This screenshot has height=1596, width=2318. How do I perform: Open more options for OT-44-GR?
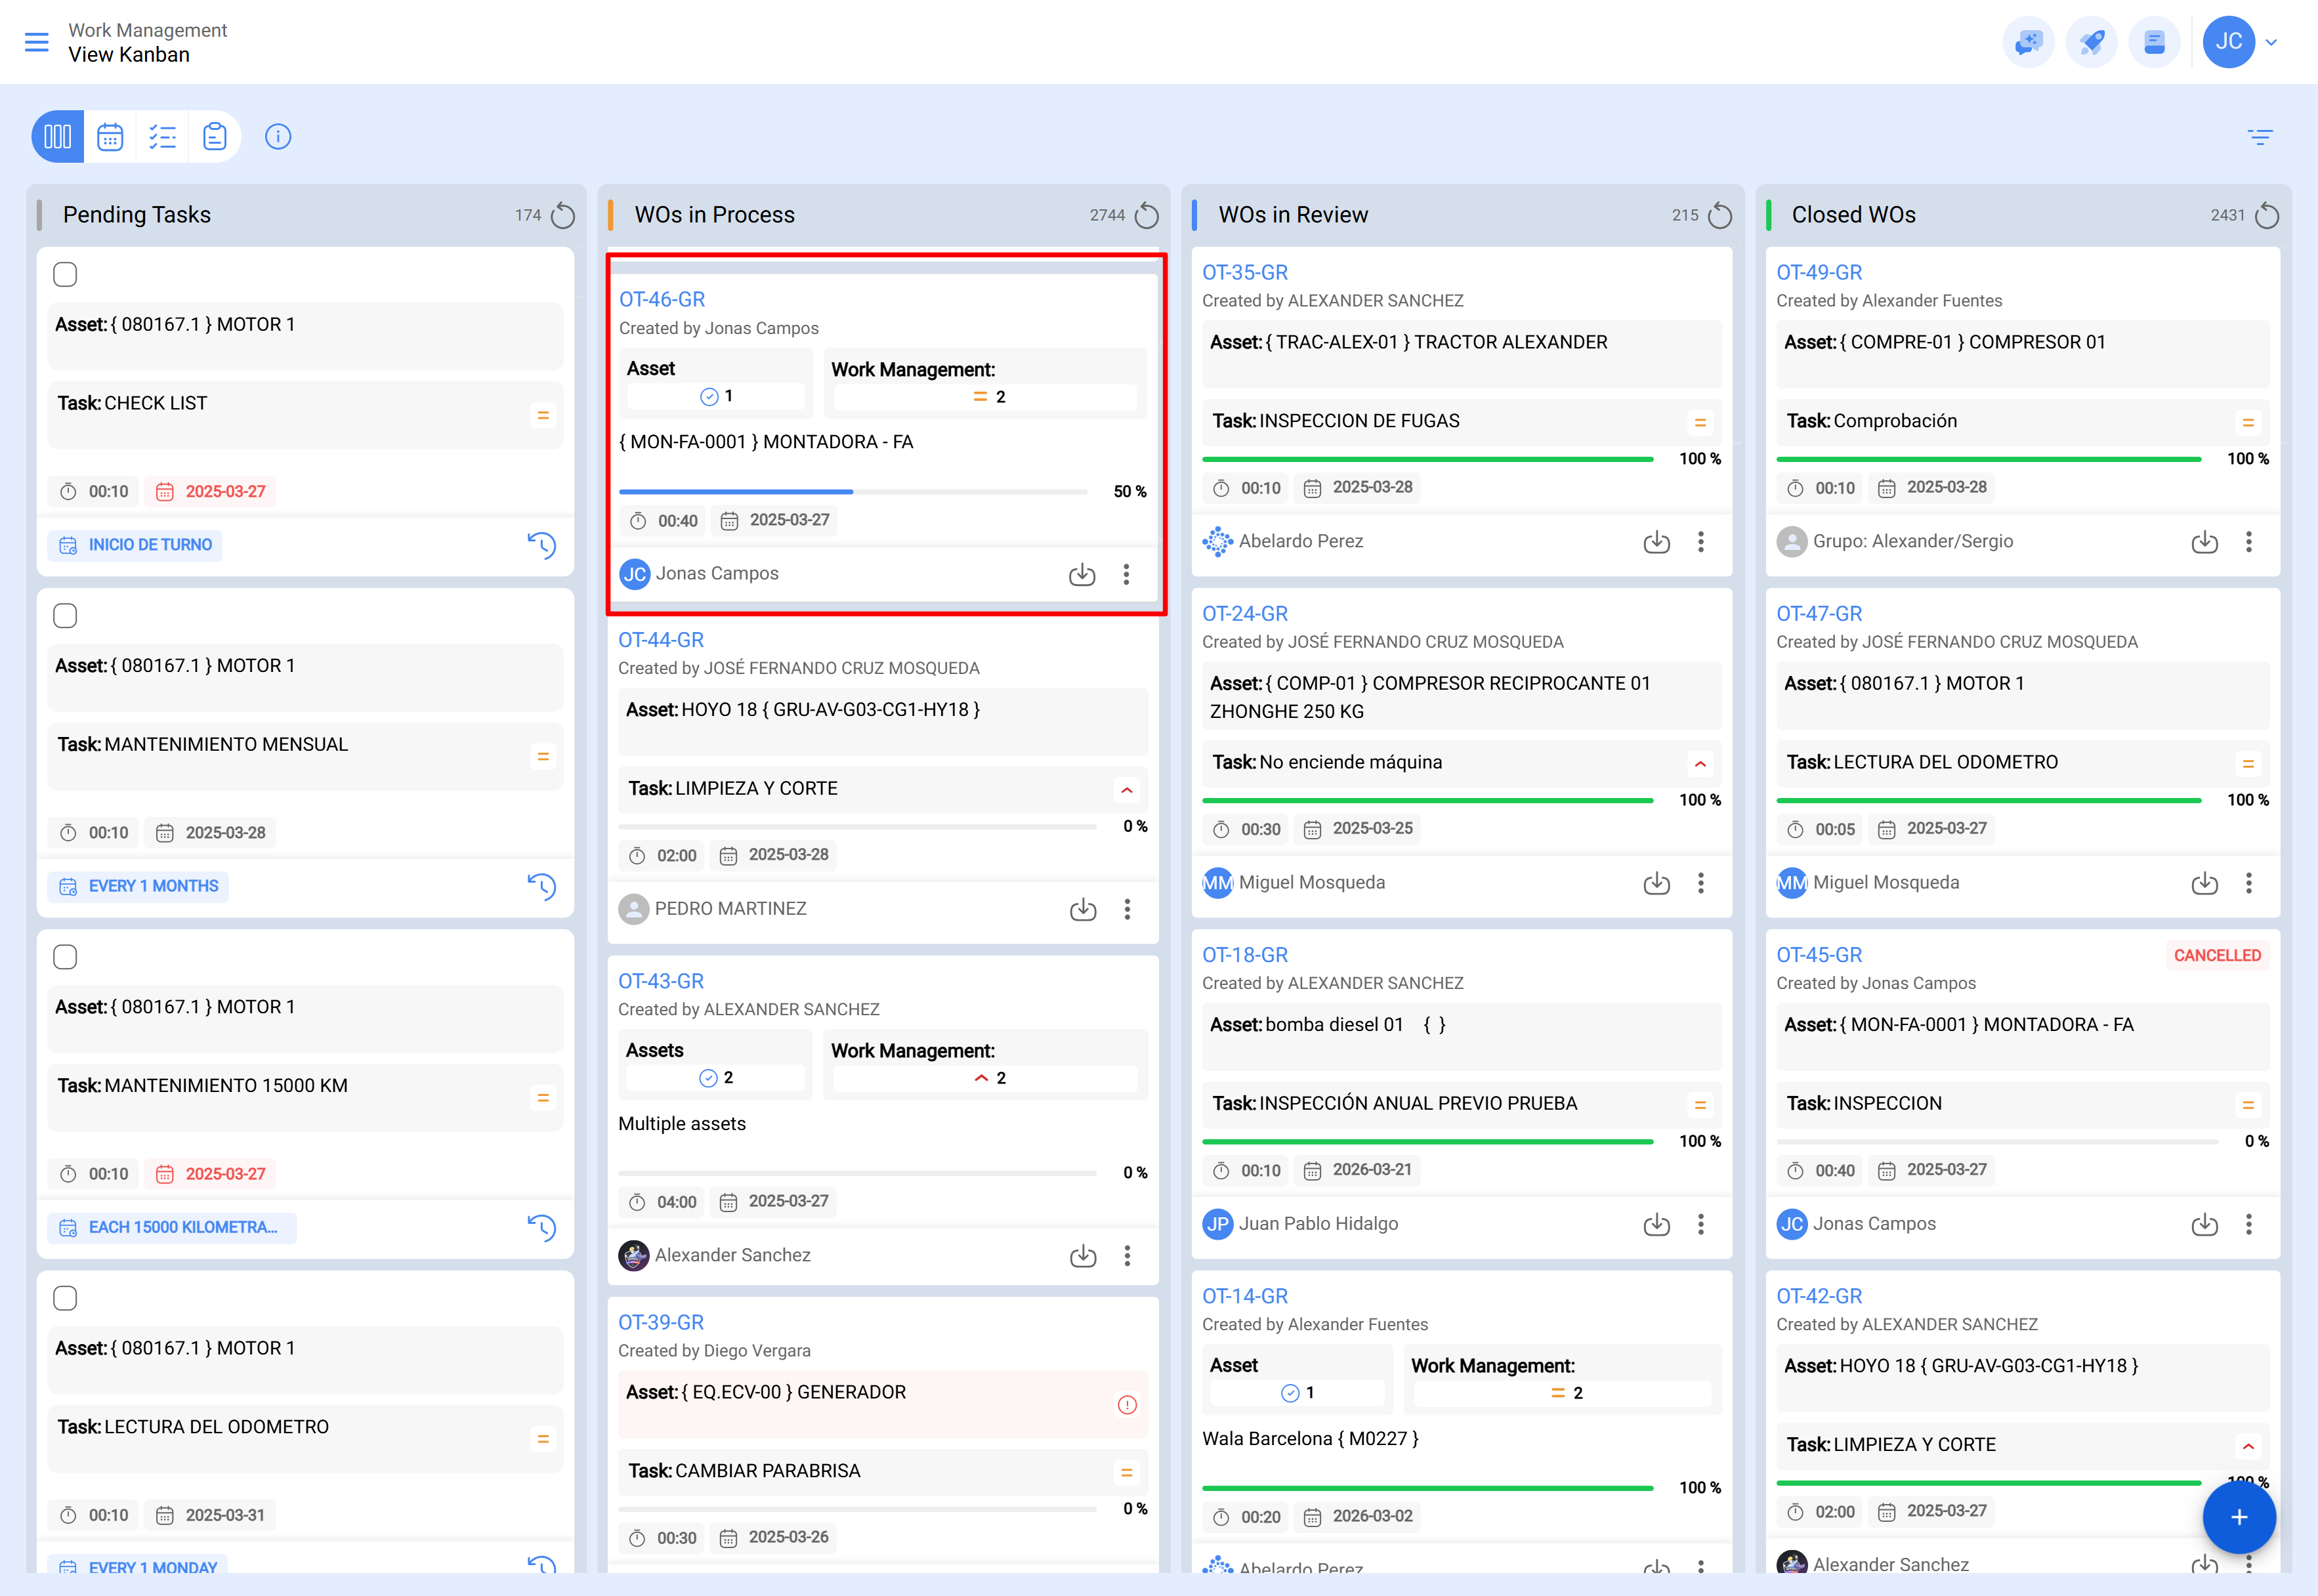coord(1127,909)
